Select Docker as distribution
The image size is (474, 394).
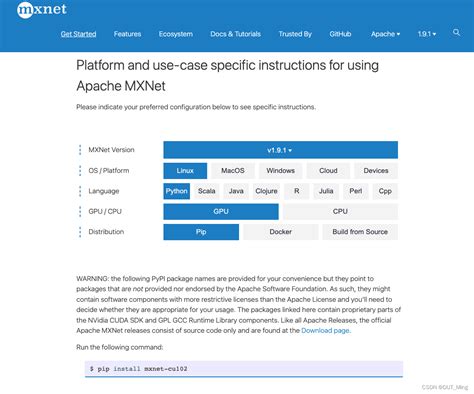click(x=281, y=232)
